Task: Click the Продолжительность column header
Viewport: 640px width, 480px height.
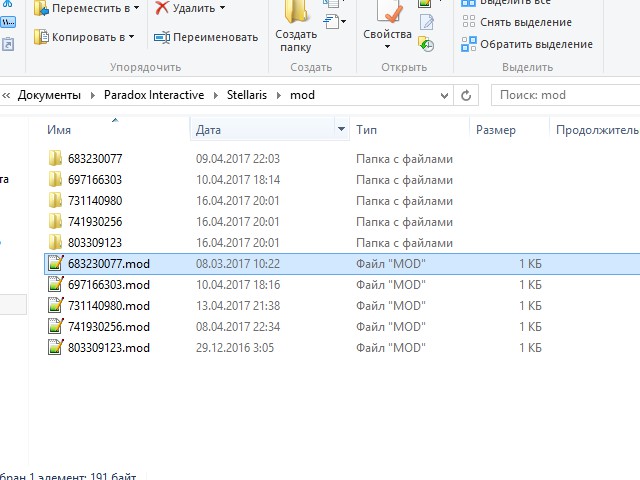Action: click(597, 130)
